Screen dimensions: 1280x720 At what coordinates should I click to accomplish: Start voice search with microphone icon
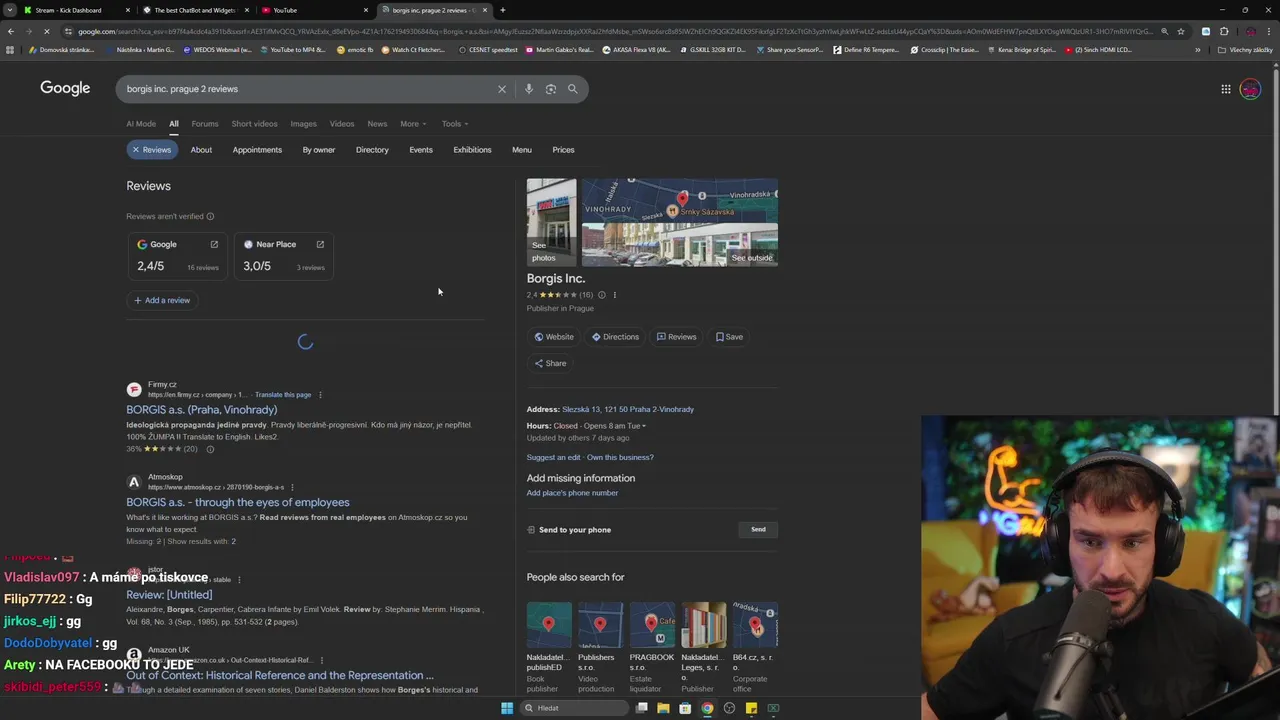pos(529,89)
